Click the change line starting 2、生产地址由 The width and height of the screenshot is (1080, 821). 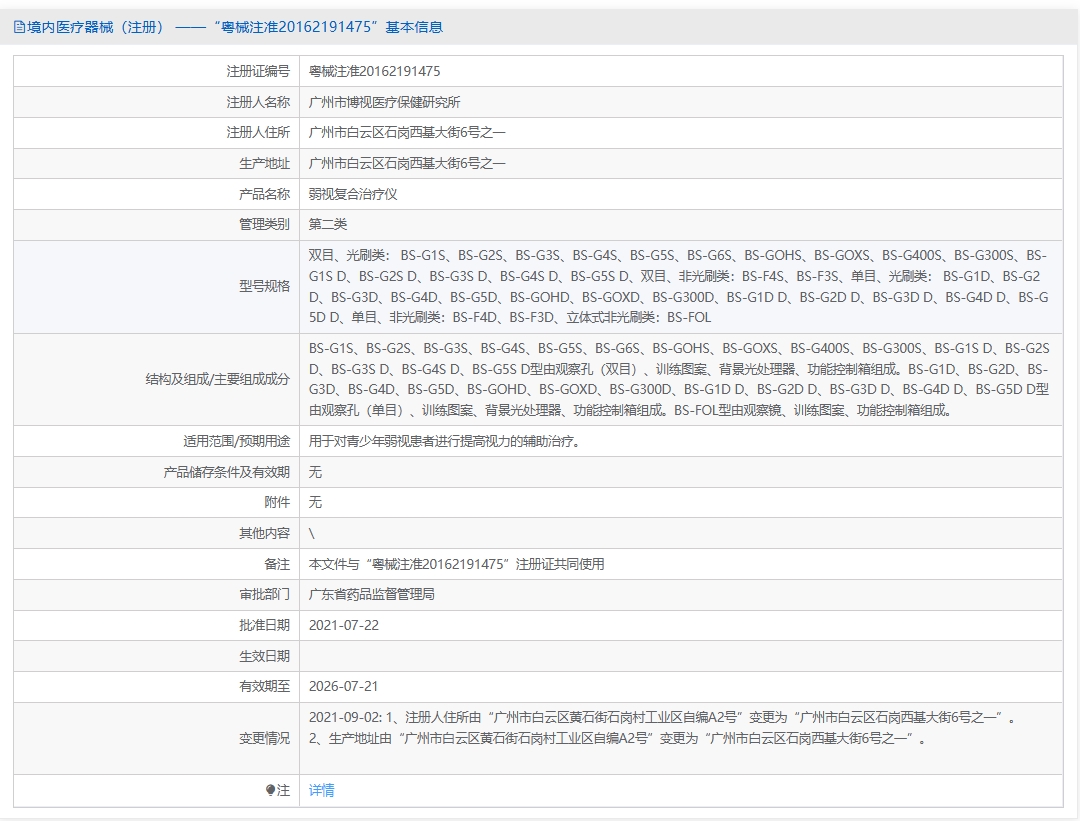pos(618,739)
